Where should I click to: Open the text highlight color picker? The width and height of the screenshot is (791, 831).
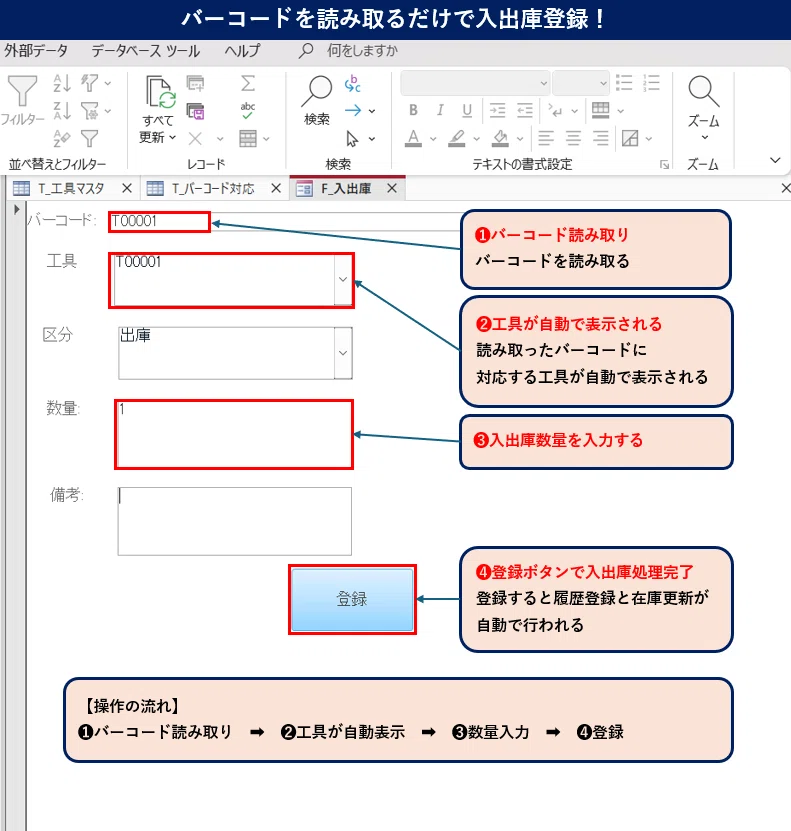456,138
